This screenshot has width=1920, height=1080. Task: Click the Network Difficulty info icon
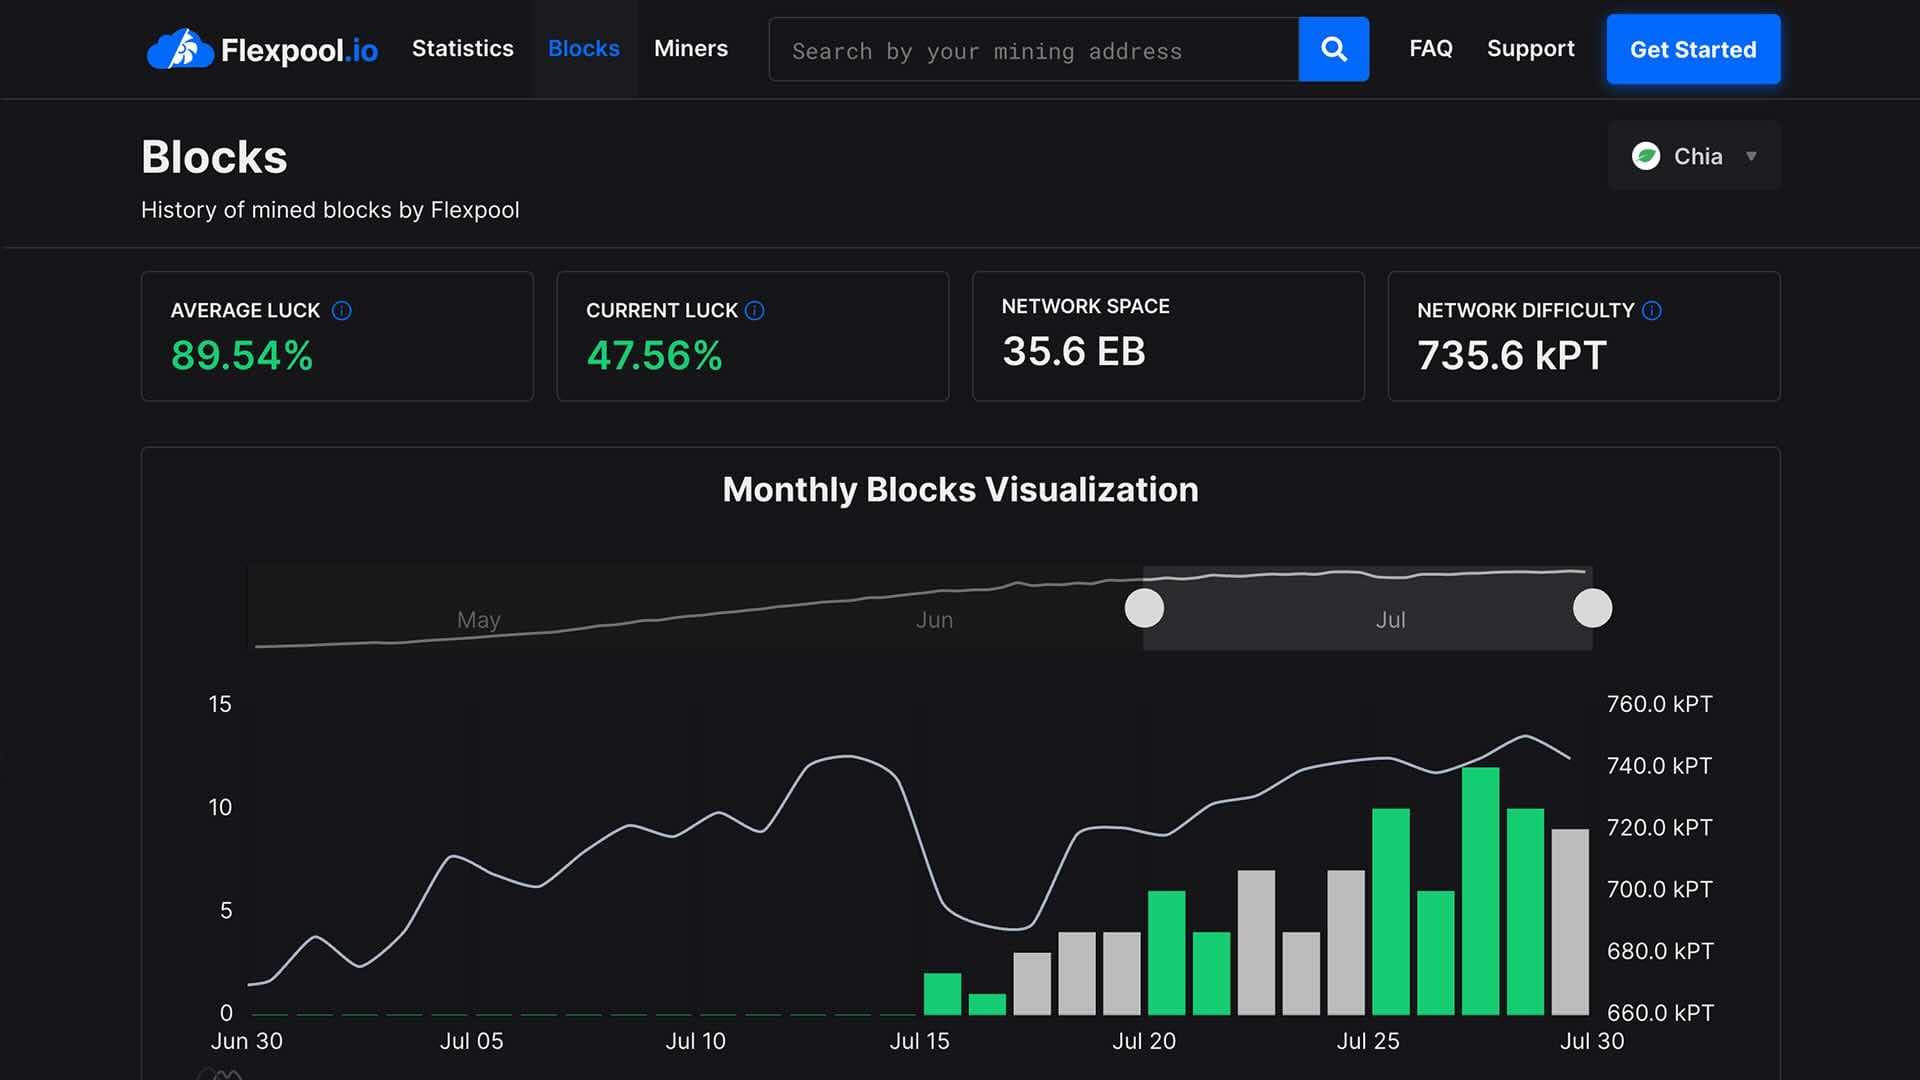[1652, 311]
